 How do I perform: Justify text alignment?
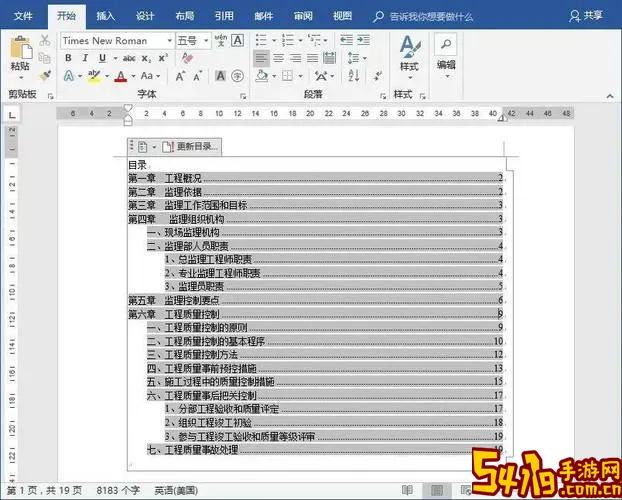(x=313, y=58)
